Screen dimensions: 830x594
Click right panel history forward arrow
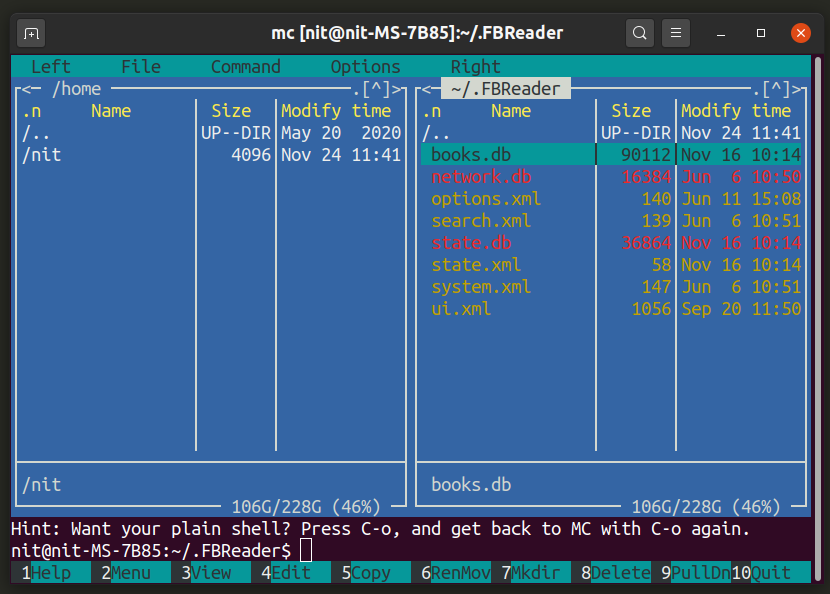click(797, 89)
